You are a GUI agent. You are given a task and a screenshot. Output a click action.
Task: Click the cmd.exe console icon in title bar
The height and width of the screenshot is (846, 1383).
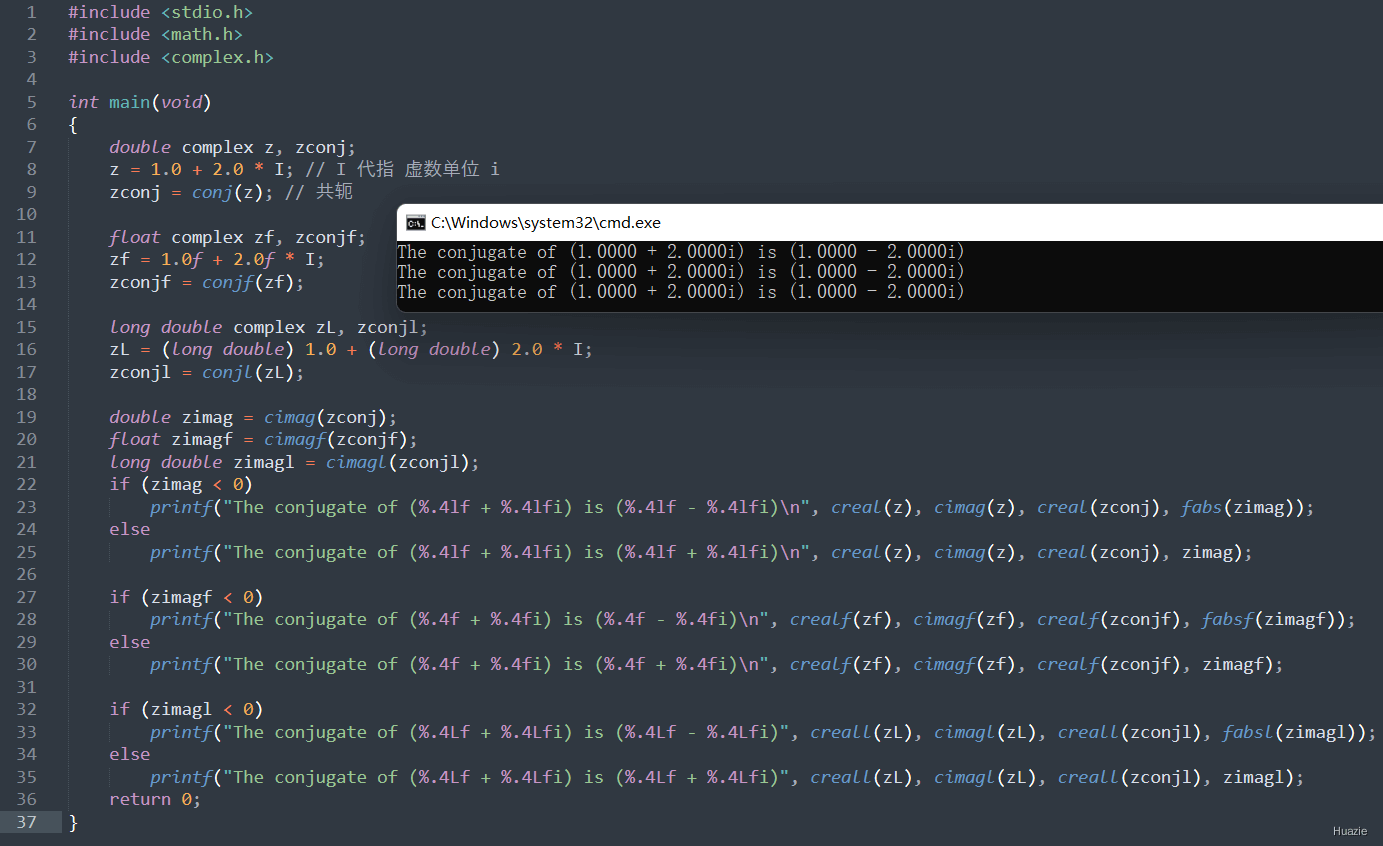415,223
